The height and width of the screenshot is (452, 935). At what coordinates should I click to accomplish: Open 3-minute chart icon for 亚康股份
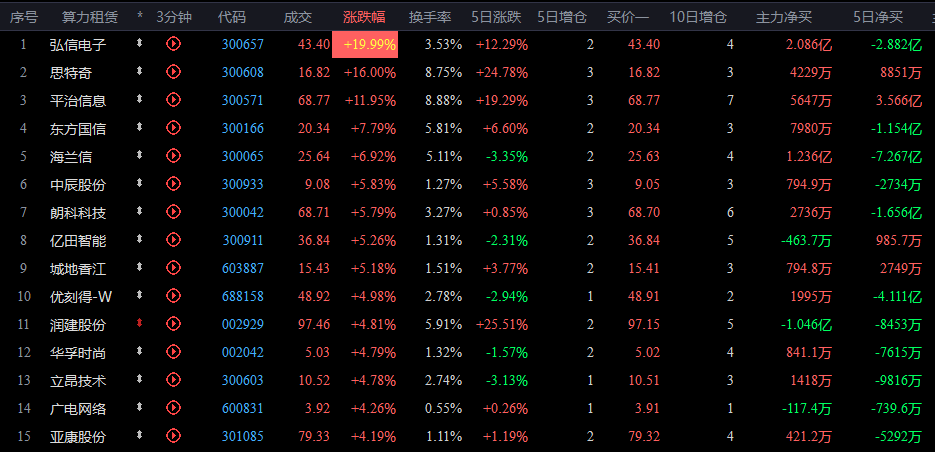click(x=173, y=436)
